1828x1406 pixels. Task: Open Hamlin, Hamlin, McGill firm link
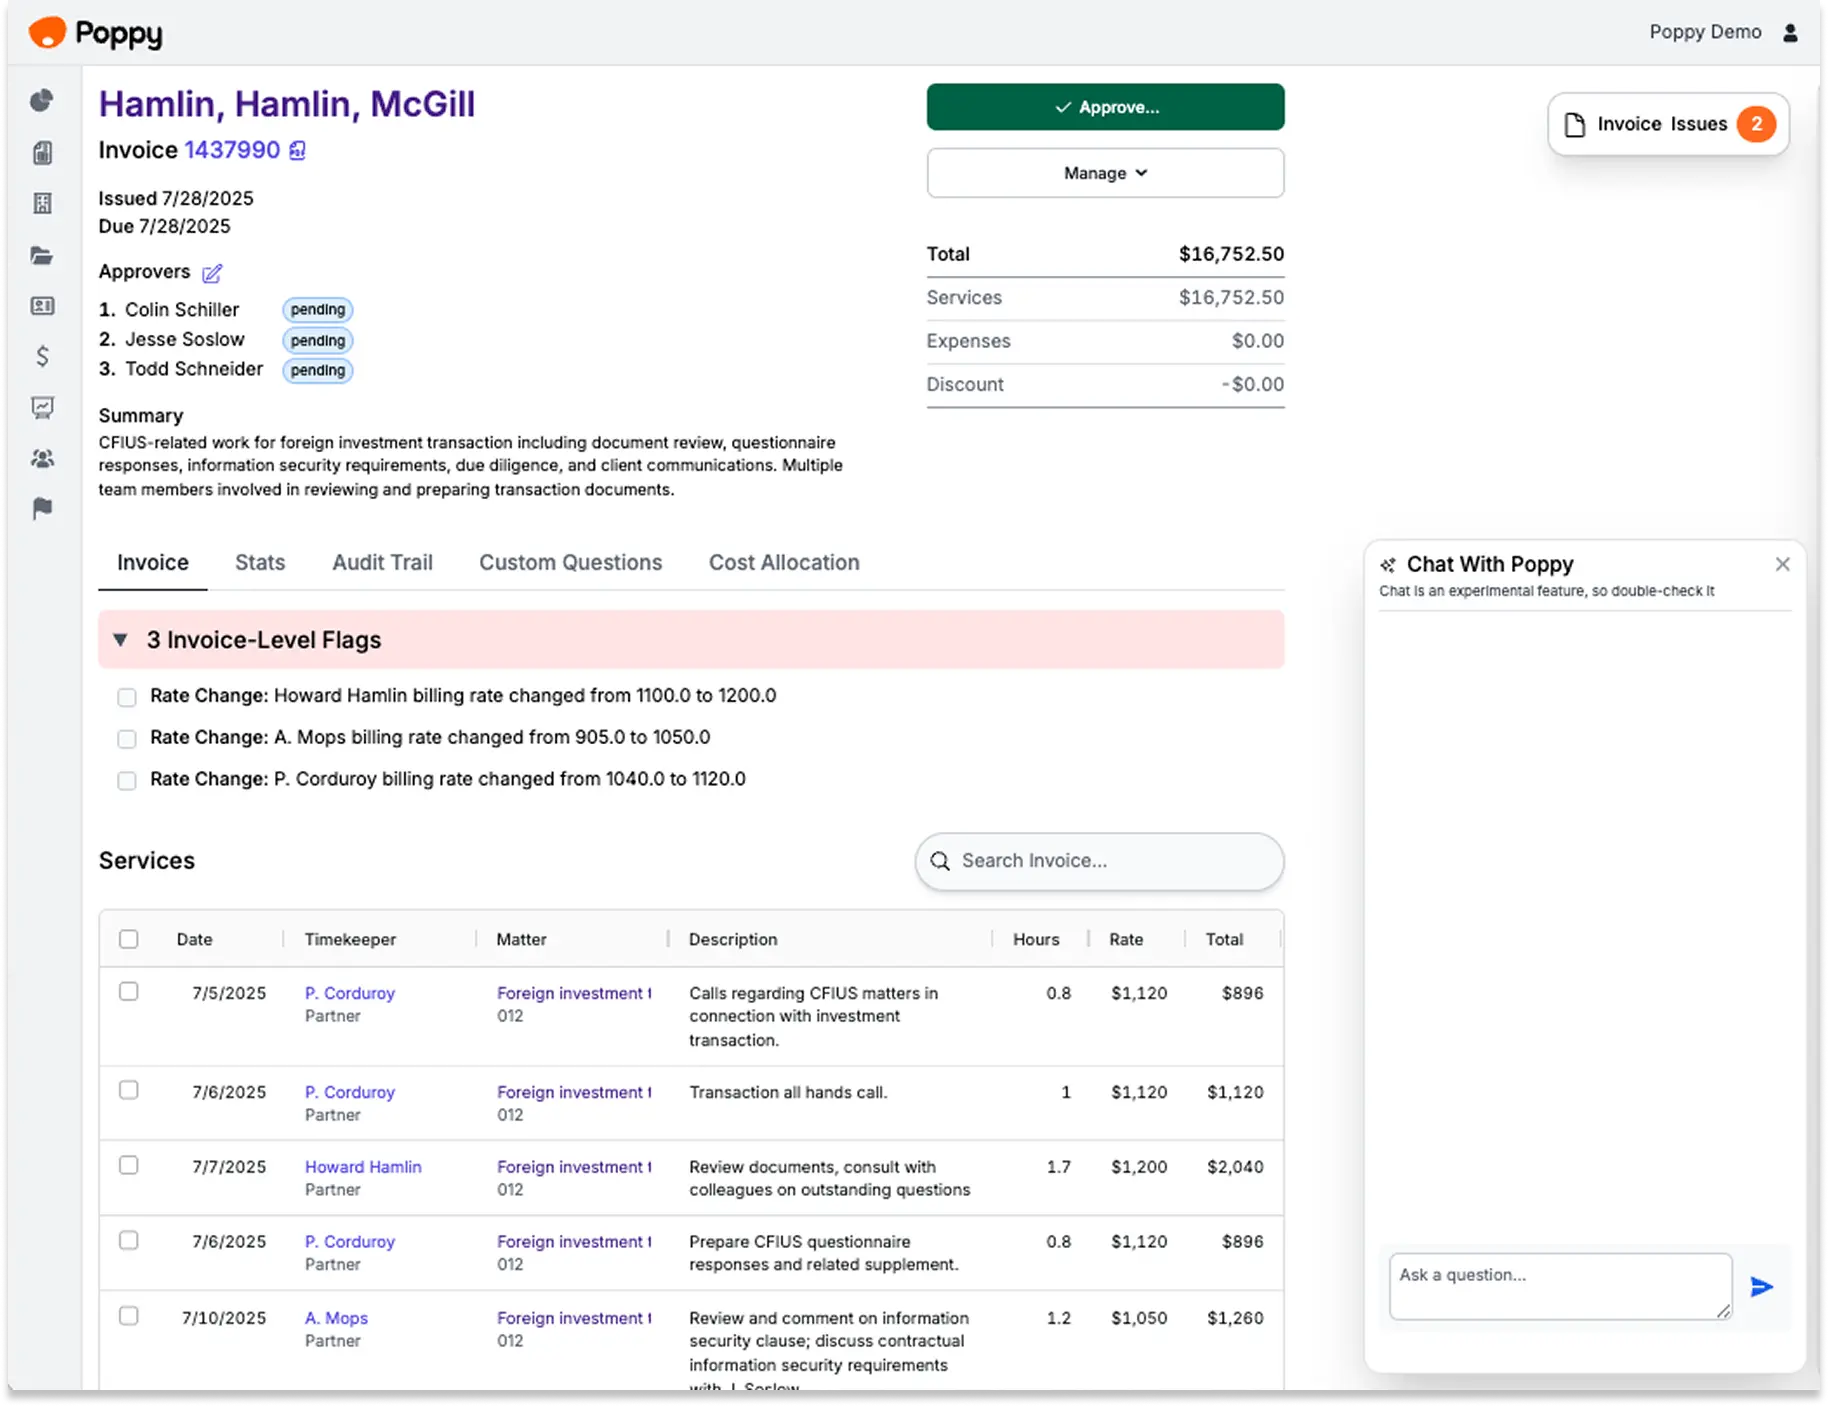coord(287,104)
